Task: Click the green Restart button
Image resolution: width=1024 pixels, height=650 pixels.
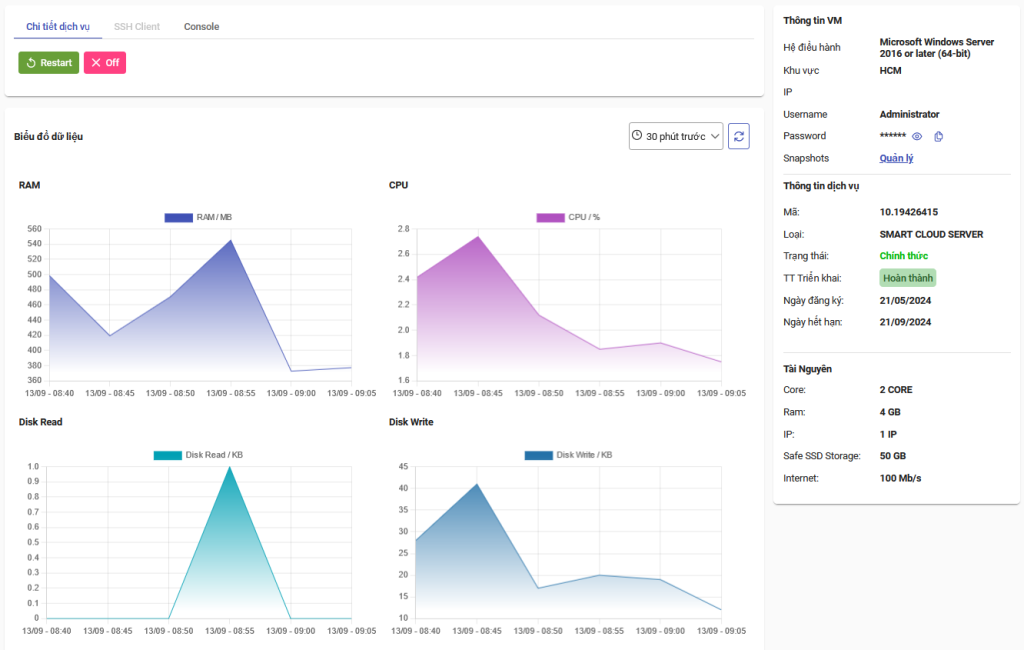Action: pos(48,63)
